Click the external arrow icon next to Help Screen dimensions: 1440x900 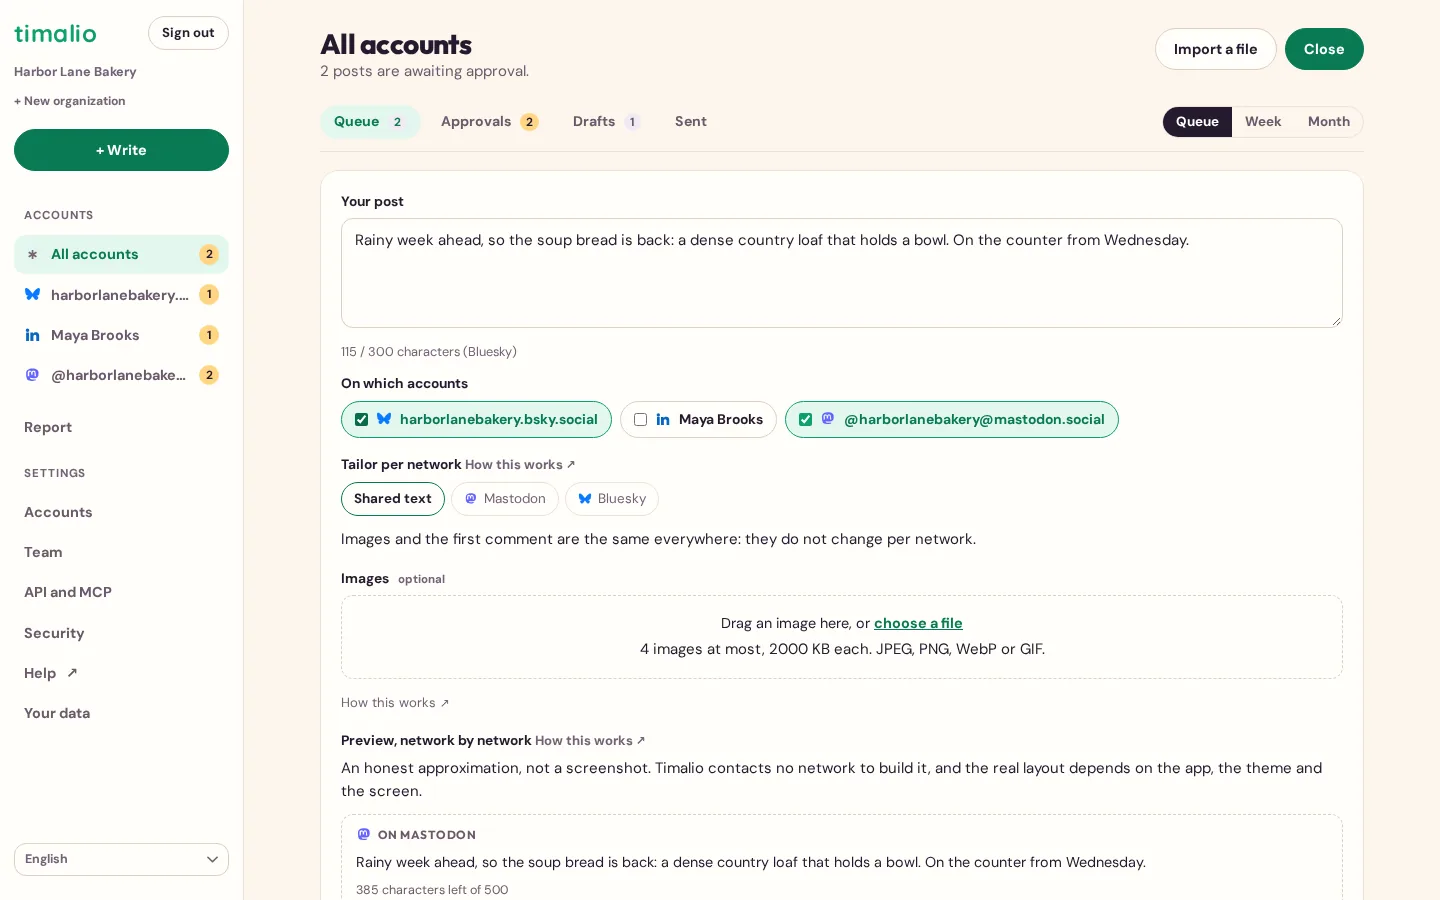[x=72, y=673]
